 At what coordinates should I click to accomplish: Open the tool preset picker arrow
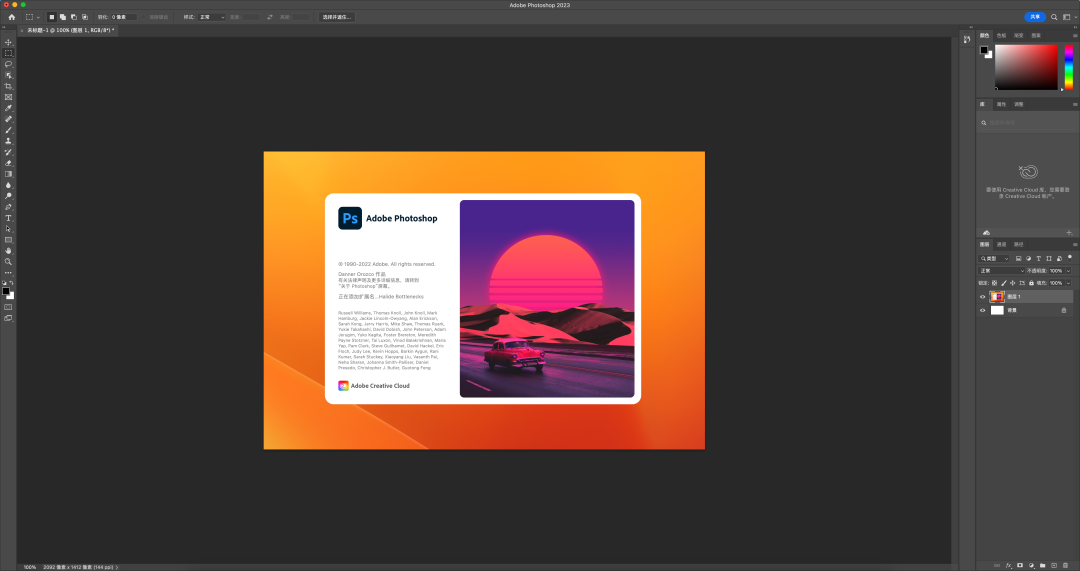click(38, 17)
